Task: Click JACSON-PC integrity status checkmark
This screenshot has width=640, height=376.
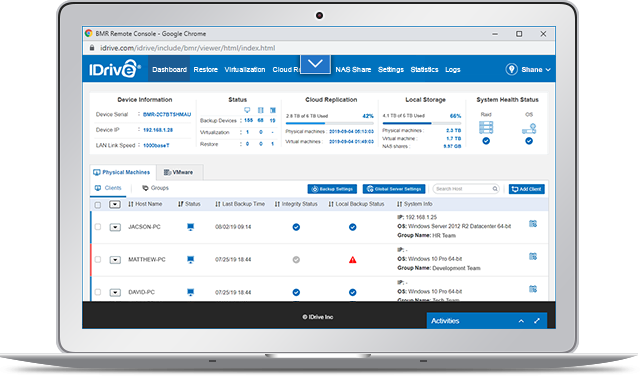Action: (296, 227)
